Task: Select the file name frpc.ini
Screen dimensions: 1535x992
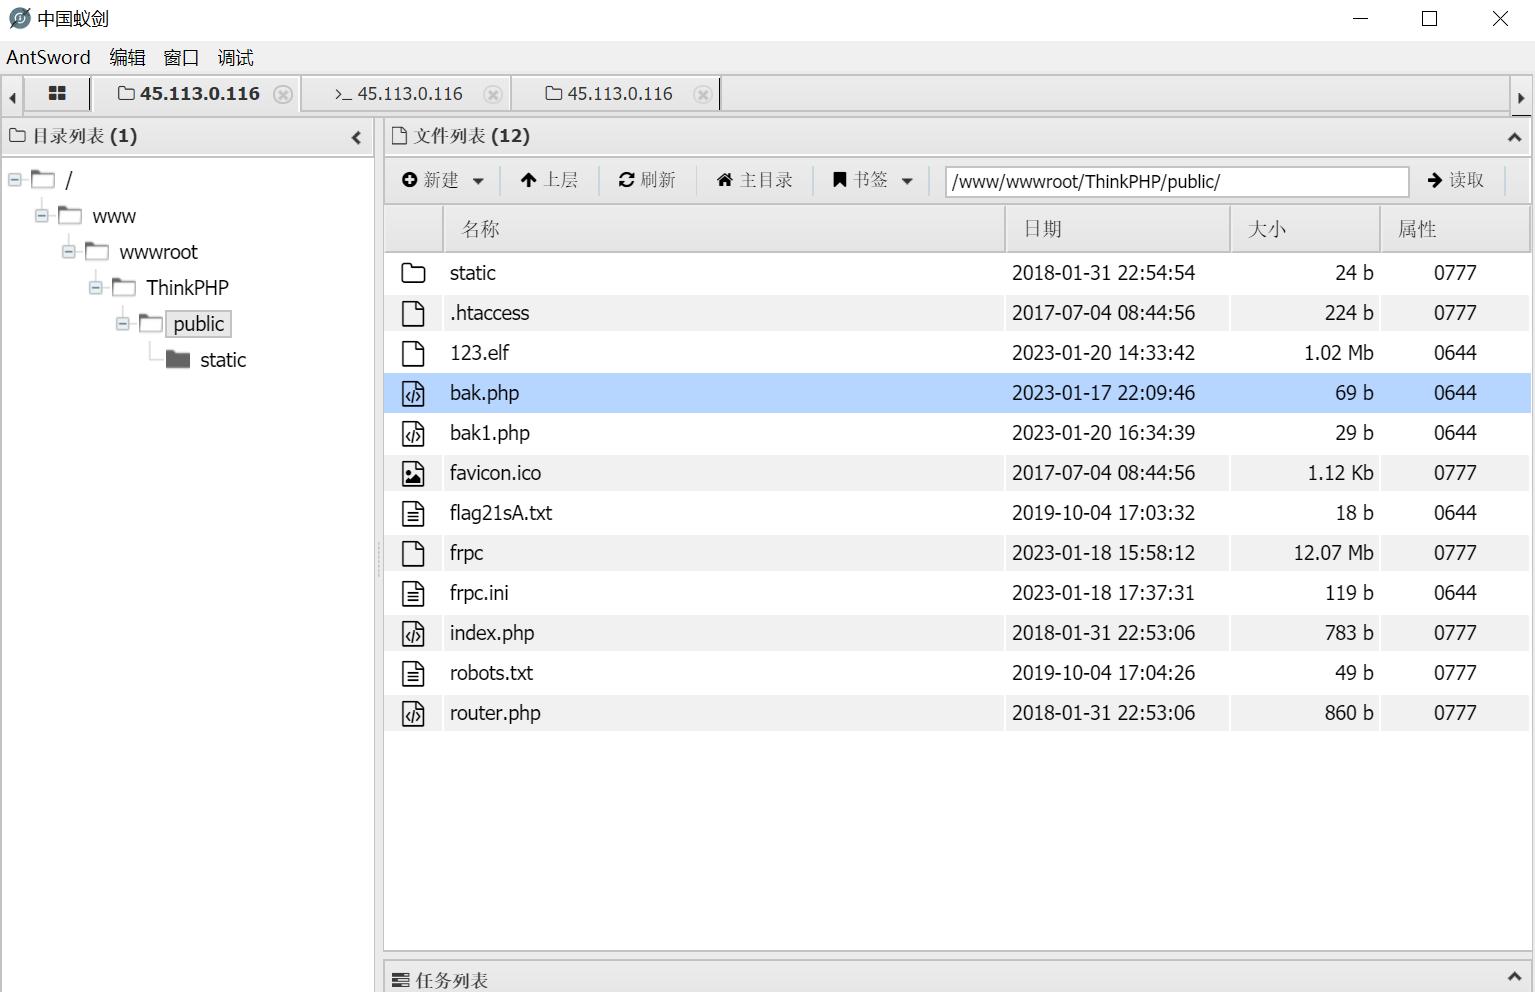Action: click(x=479, y=593)
